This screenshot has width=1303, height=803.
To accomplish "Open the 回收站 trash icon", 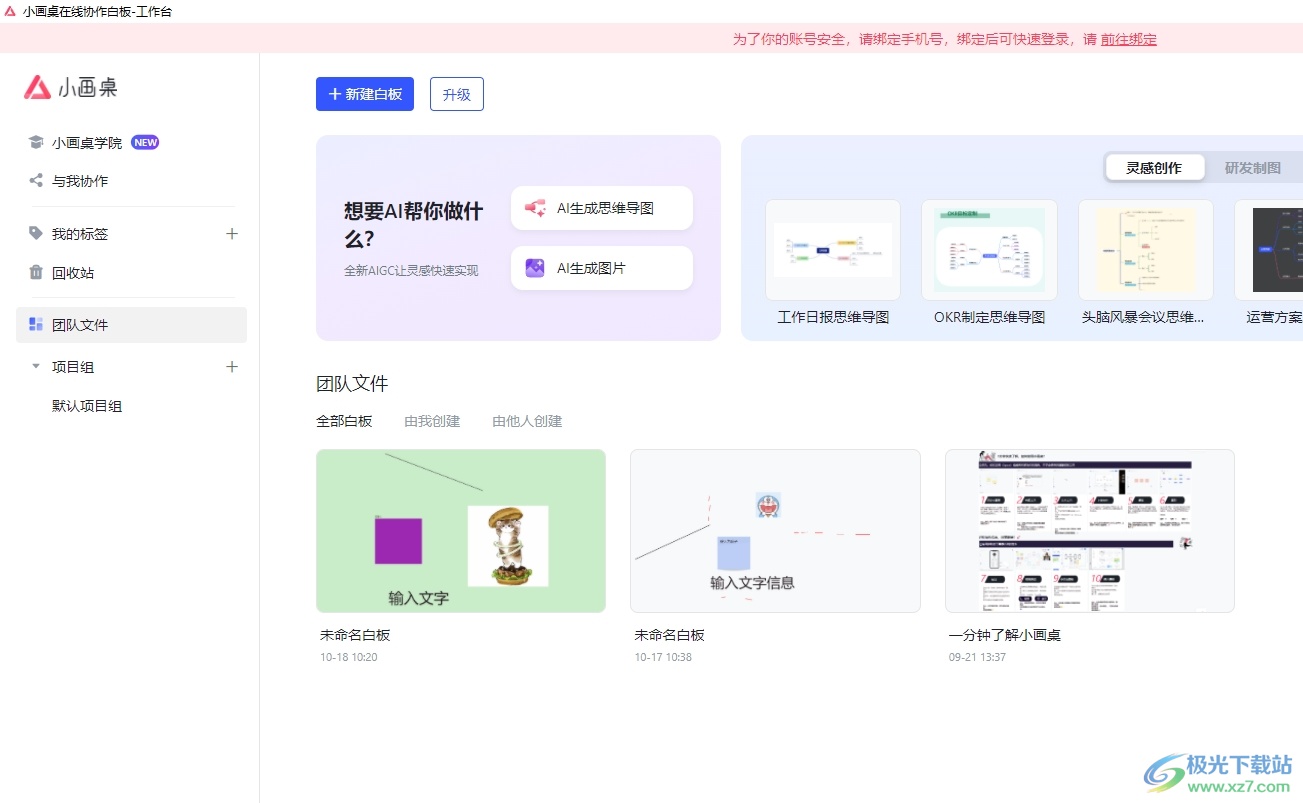I will tap(36, 272).
